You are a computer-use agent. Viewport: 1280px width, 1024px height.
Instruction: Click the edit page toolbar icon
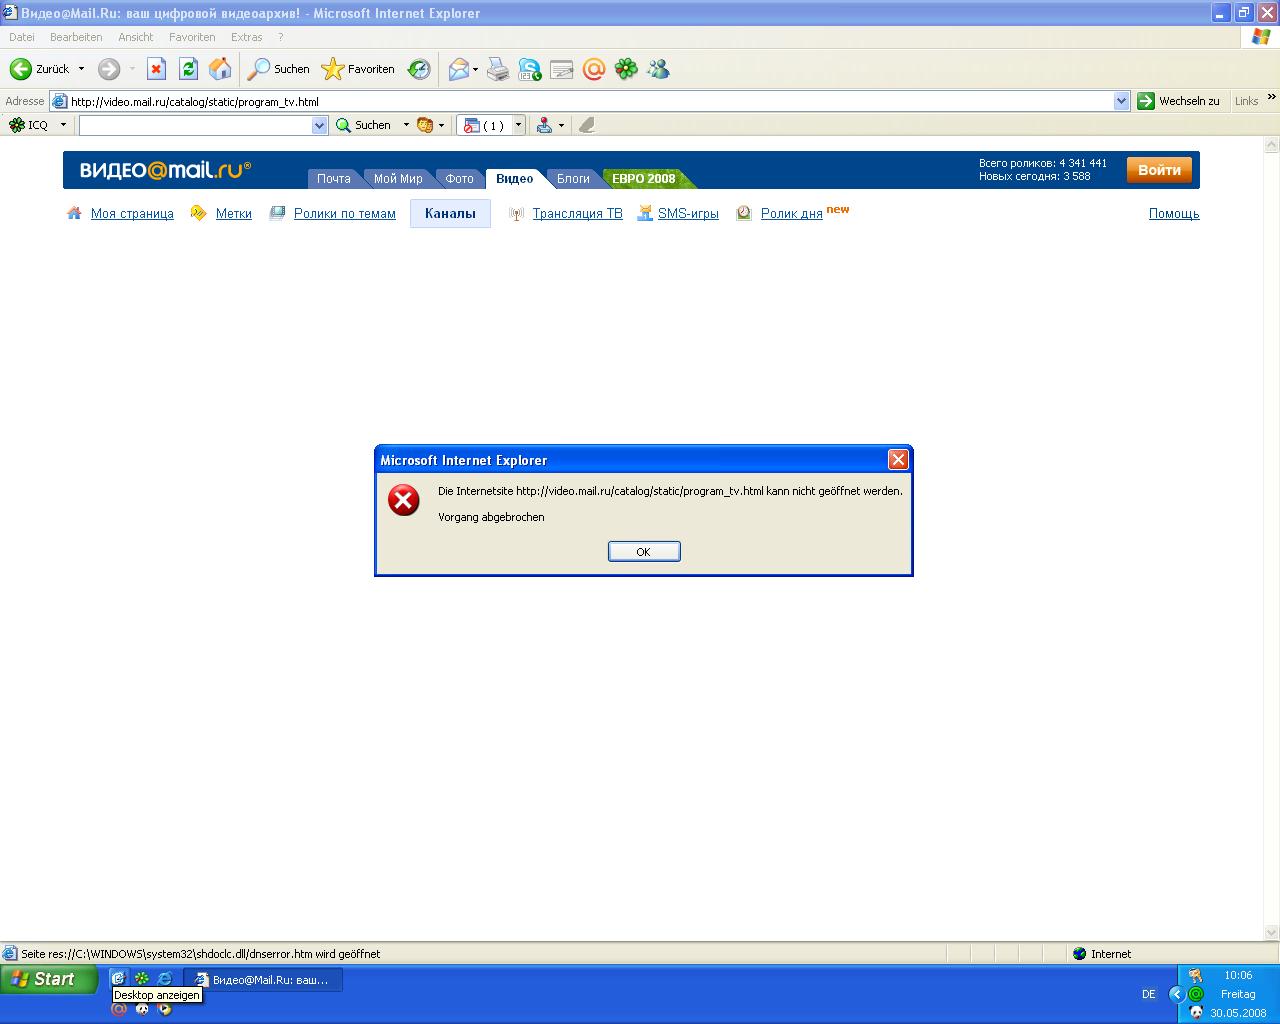pyautogui.click(x=562, y=69)
